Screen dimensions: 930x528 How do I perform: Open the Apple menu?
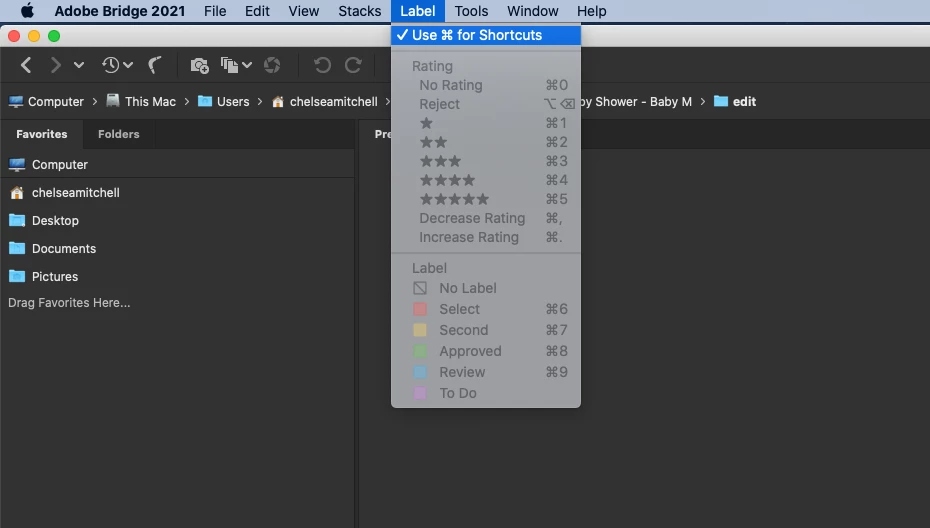click(x=27, y=11)
